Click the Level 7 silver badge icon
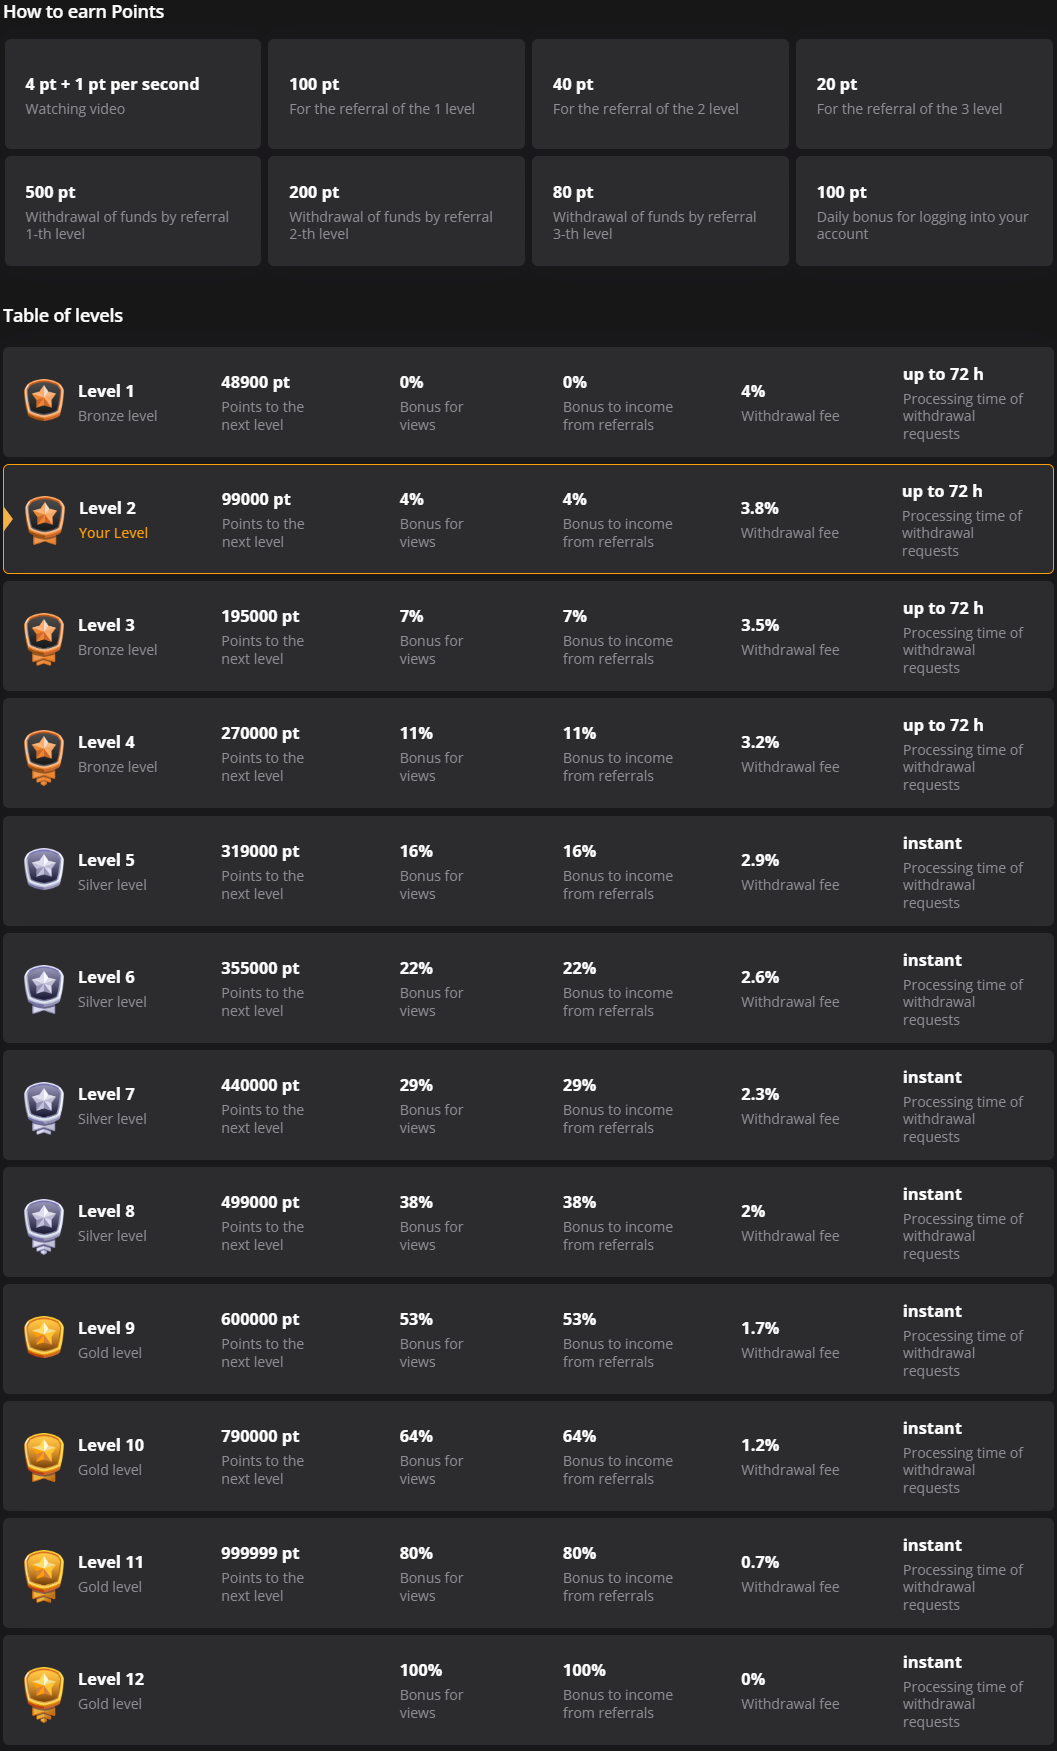 point(44,1106)
